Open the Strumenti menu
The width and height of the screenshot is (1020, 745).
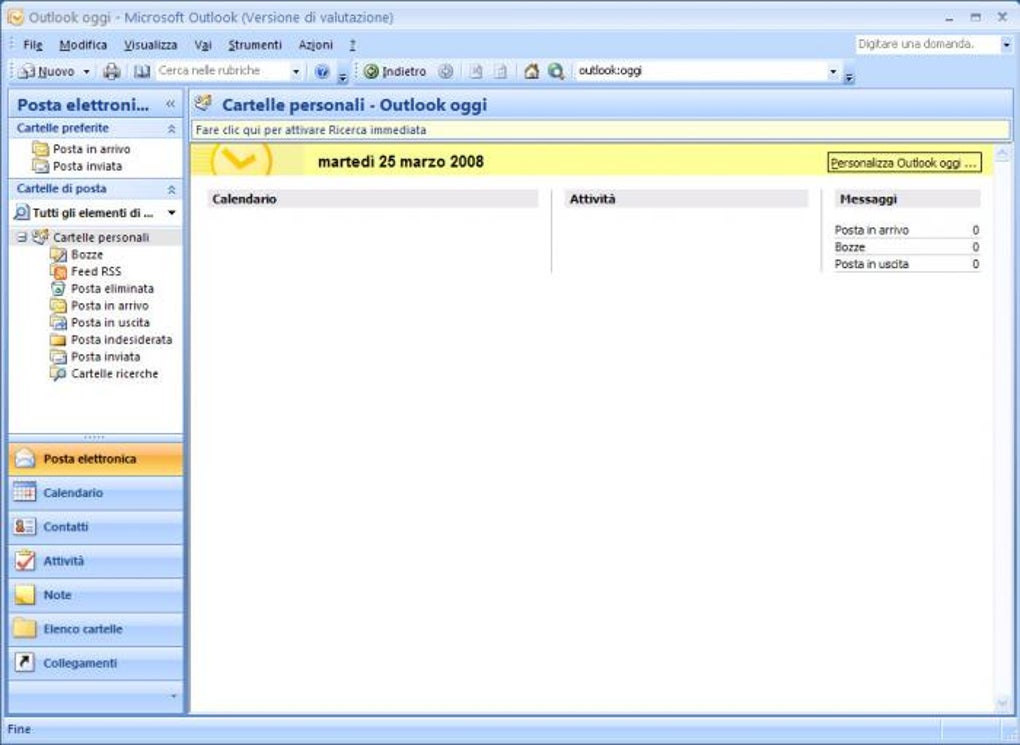point(255,45)
